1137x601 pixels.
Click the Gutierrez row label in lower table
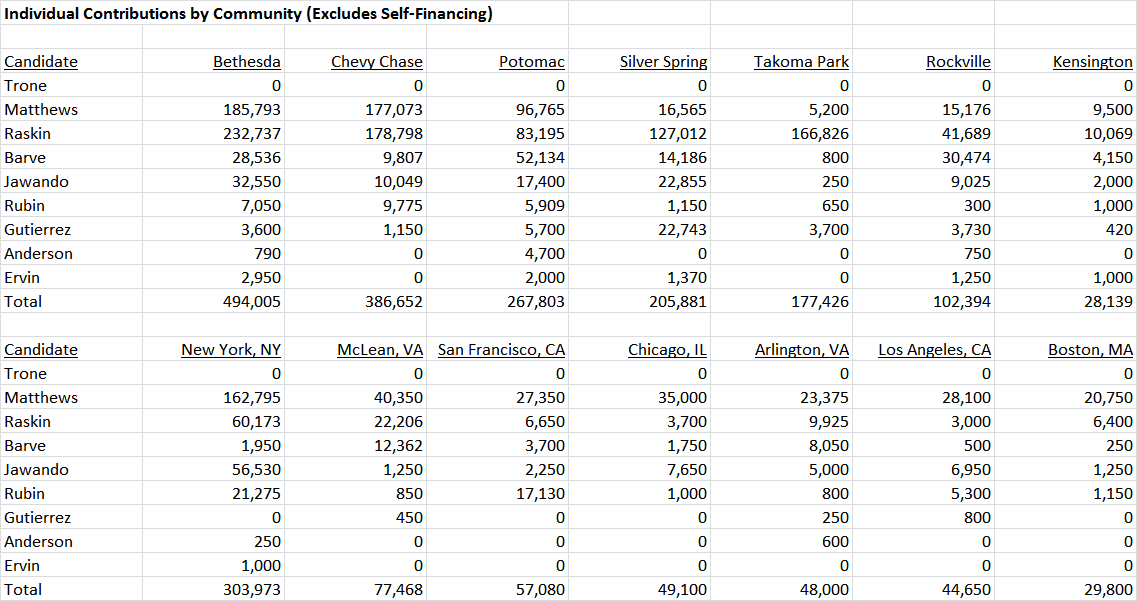(x=38, y=518)
